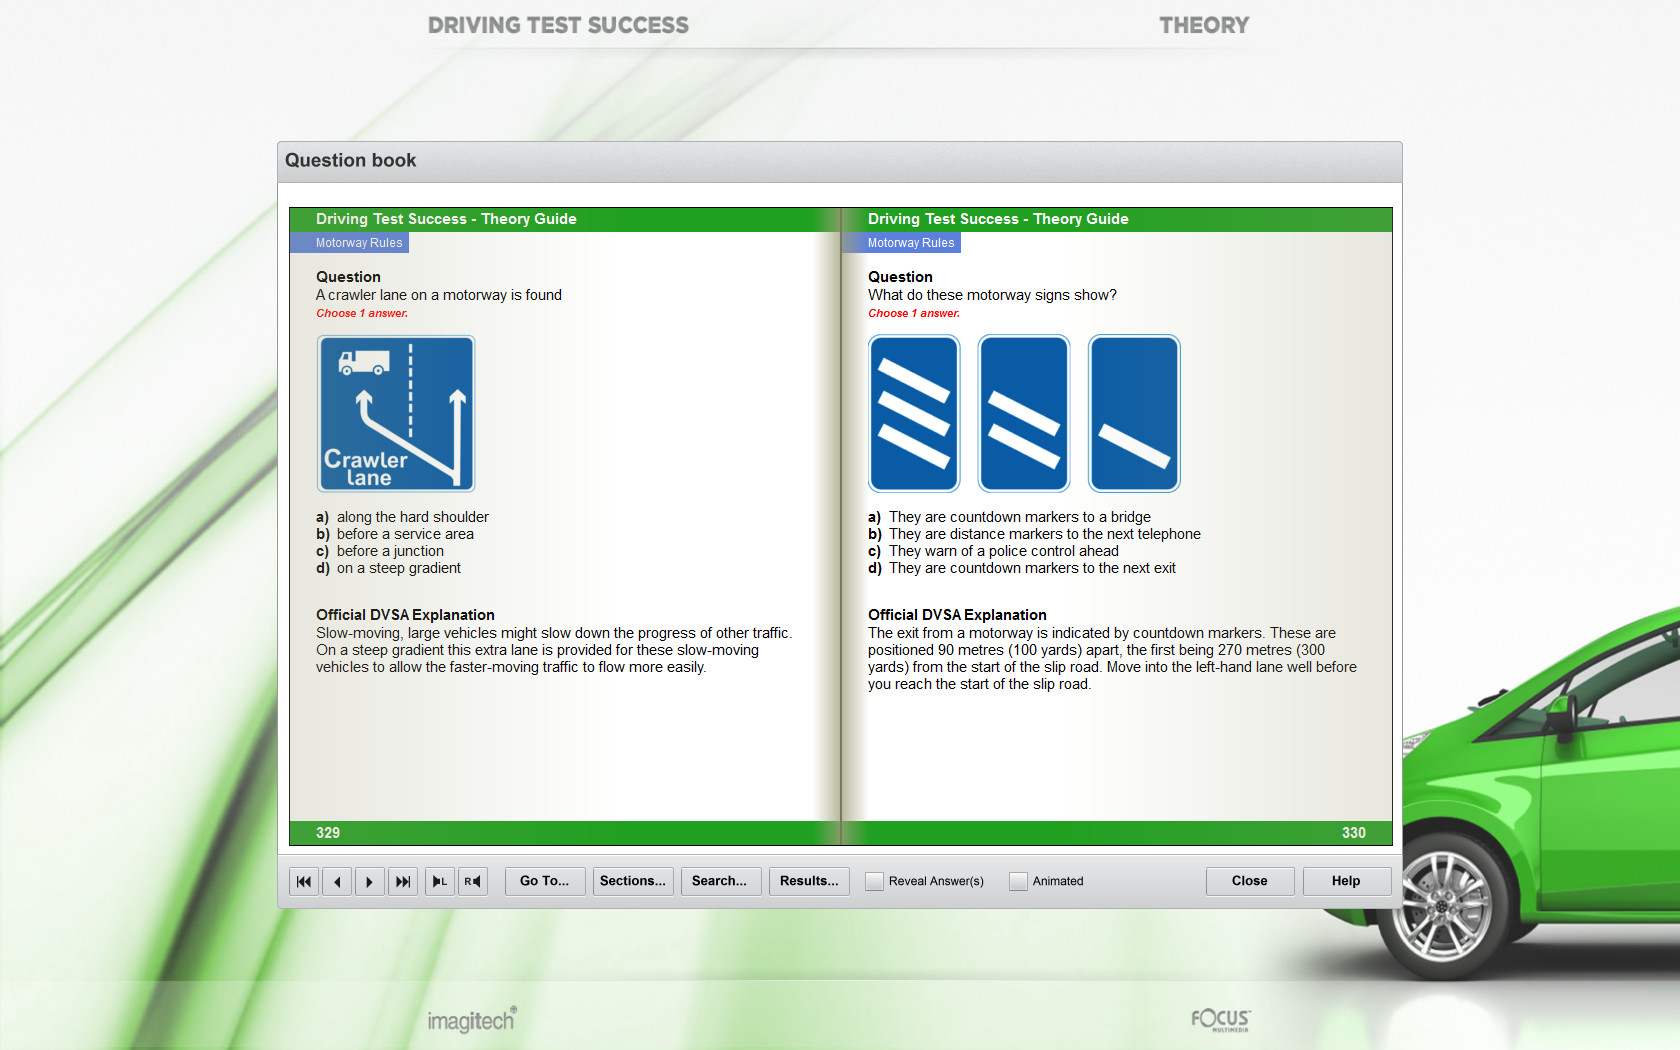Click the three-bar countdown marker sign
The width and height of the screenshot is (1680, 1050).
coord(913,413)
